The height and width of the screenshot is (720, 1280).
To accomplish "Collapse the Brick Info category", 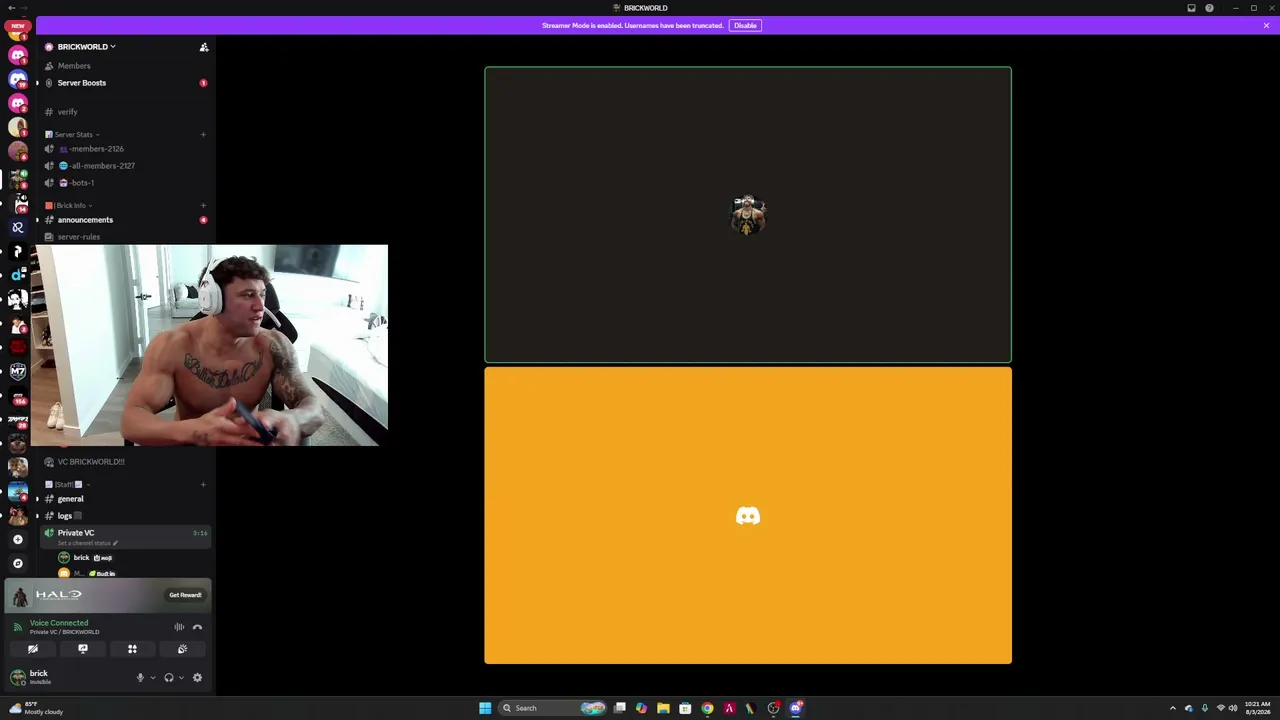I will click(70, 205).
